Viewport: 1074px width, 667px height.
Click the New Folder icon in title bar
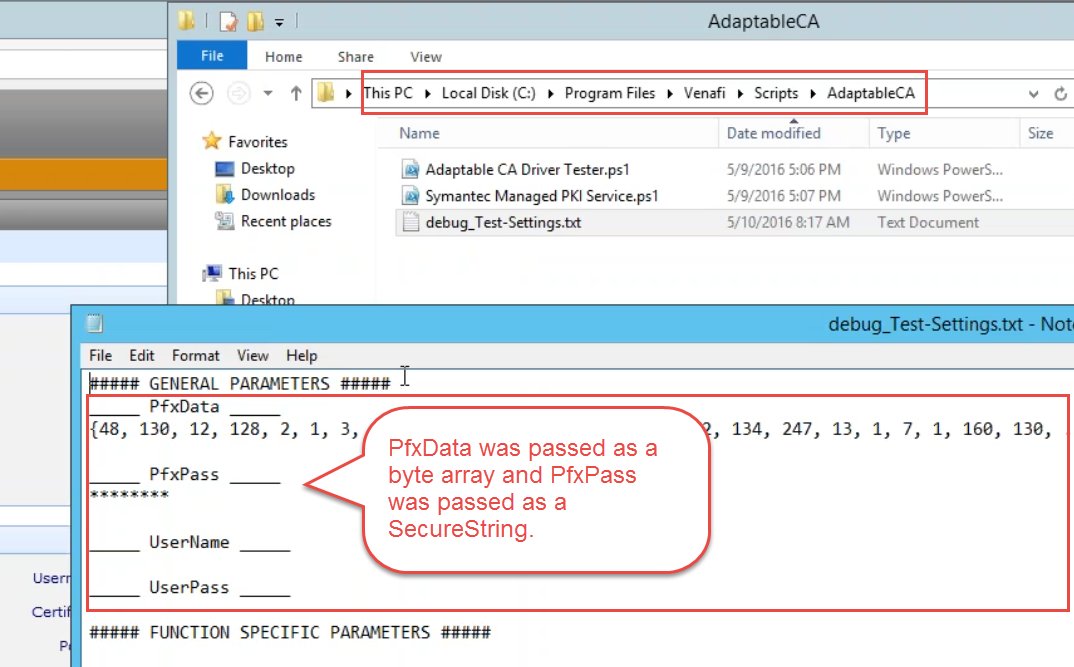click(x=255, y=21)
